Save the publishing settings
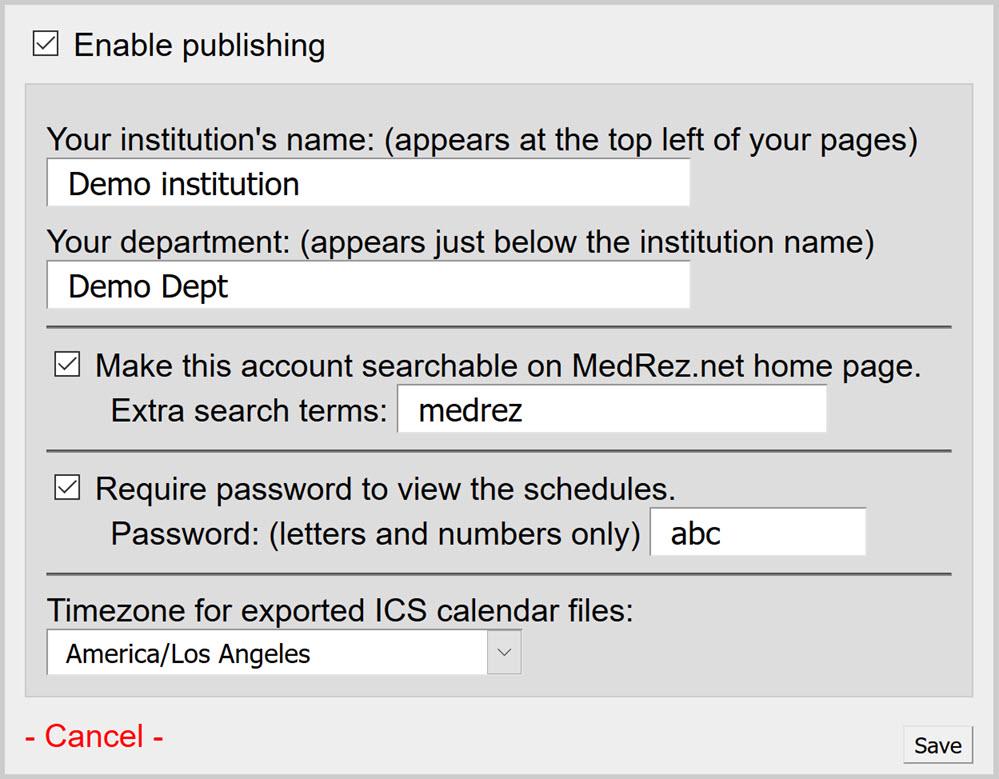The height and width of the screenshot is (779, 999). click(x=937, y=744)
